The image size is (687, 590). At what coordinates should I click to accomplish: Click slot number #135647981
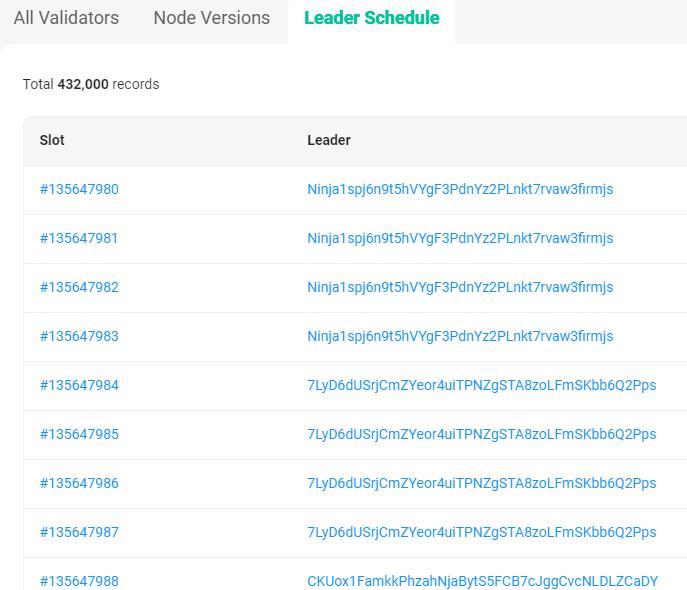(79, 238)
